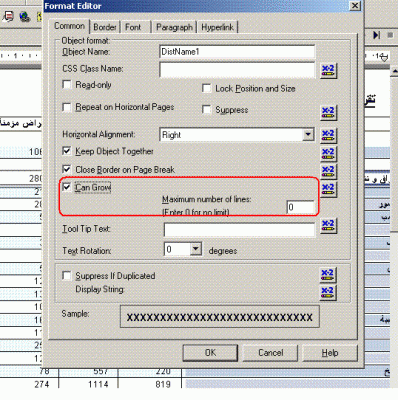Uncheck Keep Object Together
The image size is (398, 400).
[x=67, y=151]
